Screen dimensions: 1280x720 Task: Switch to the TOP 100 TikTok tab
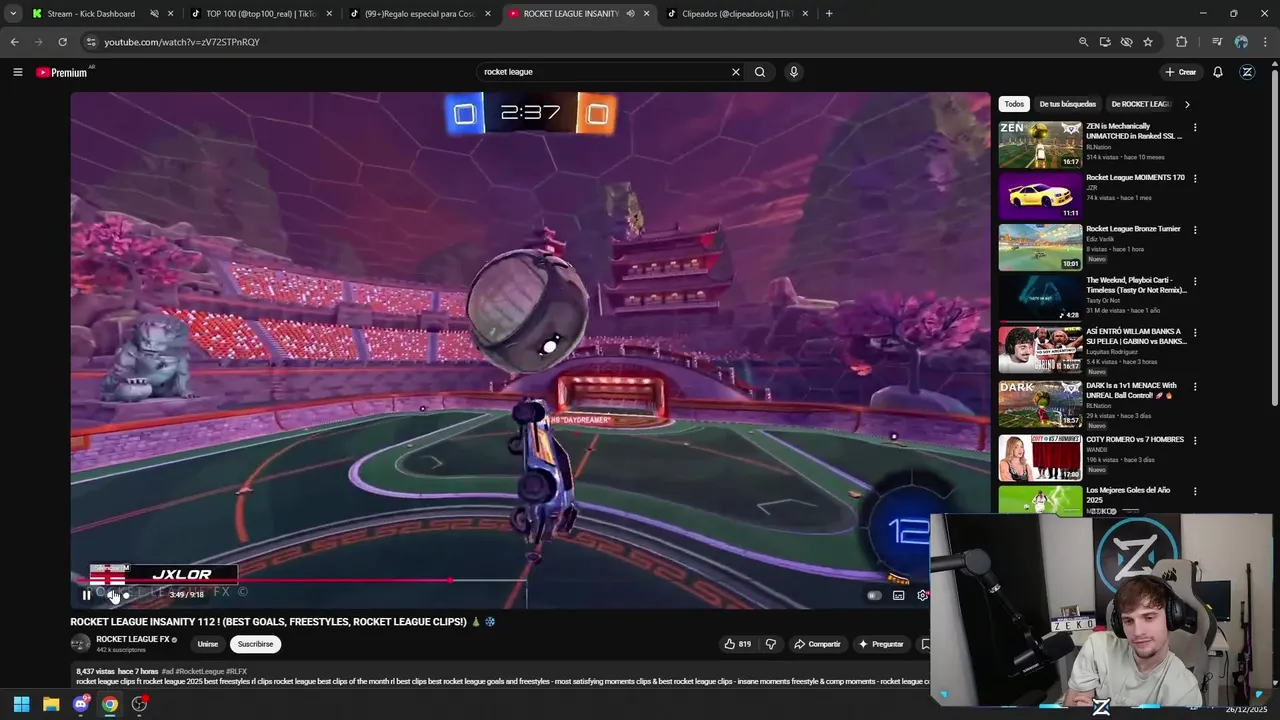[260, 14]
